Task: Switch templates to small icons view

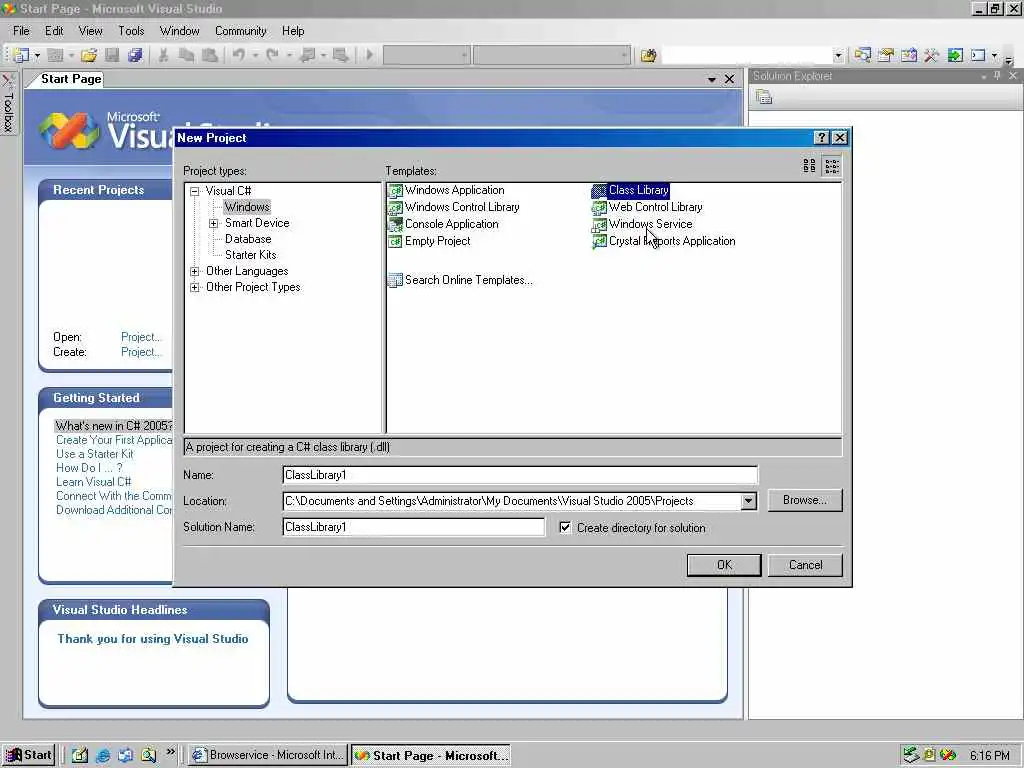Action: pos(832,166)
